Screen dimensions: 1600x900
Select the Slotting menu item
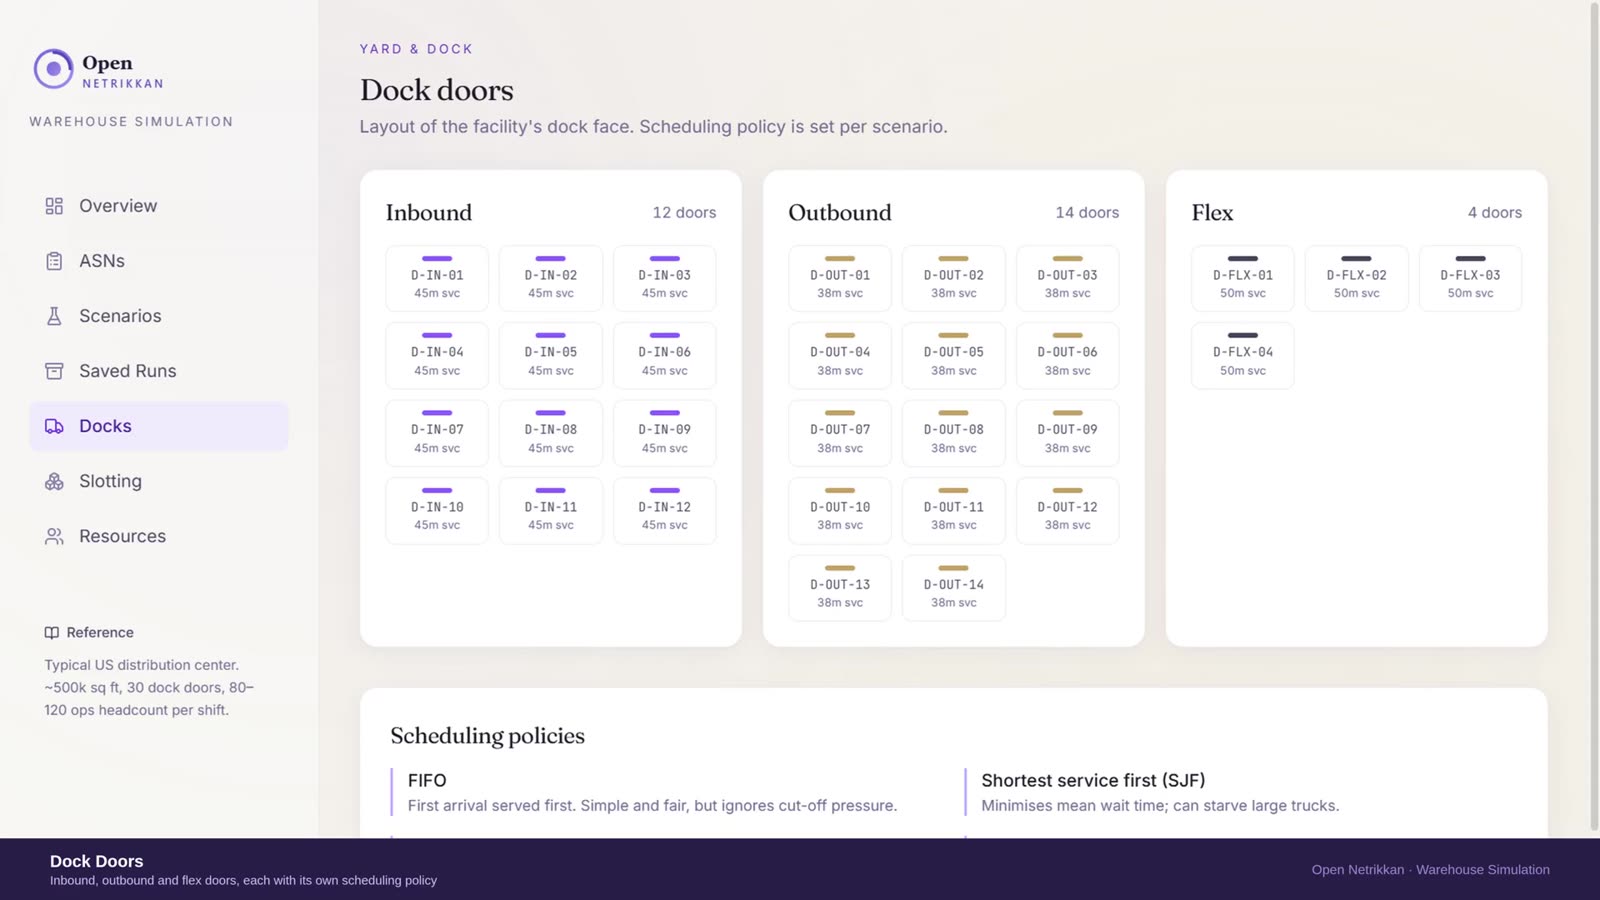click(x=159, y=481)
